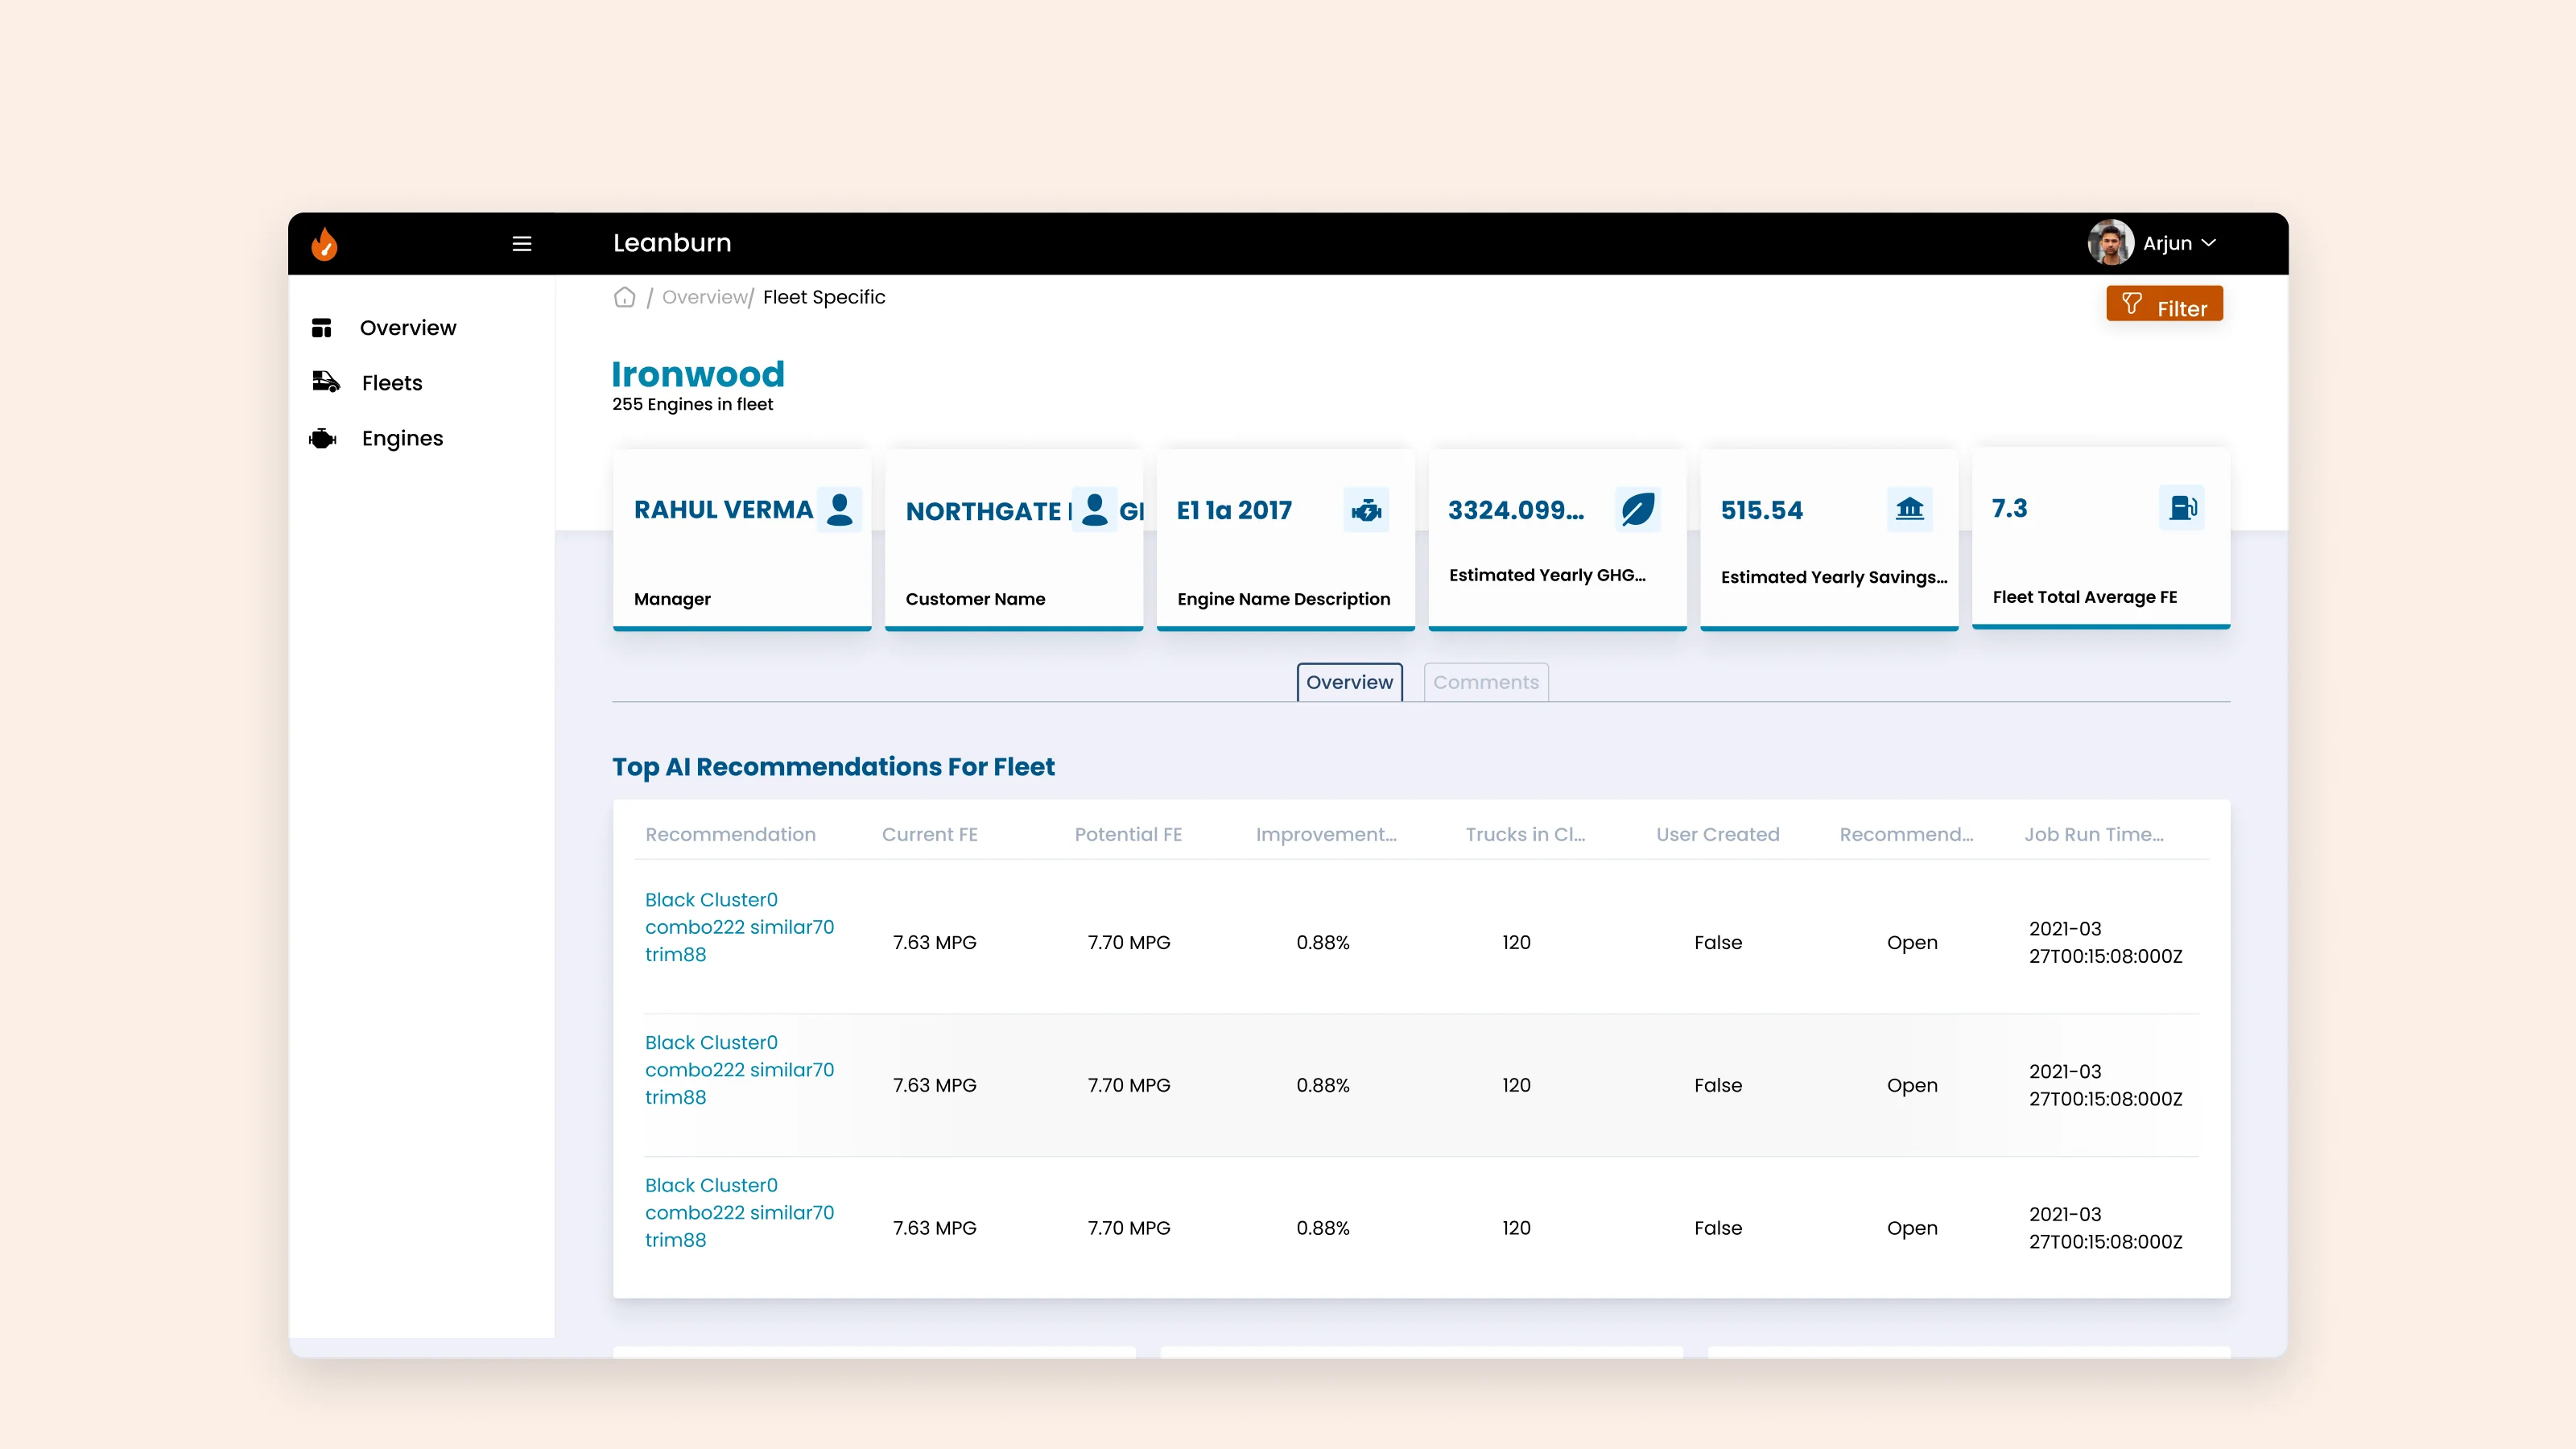
Task: Sort by the Current FE column header
Action: coord(929,834)
